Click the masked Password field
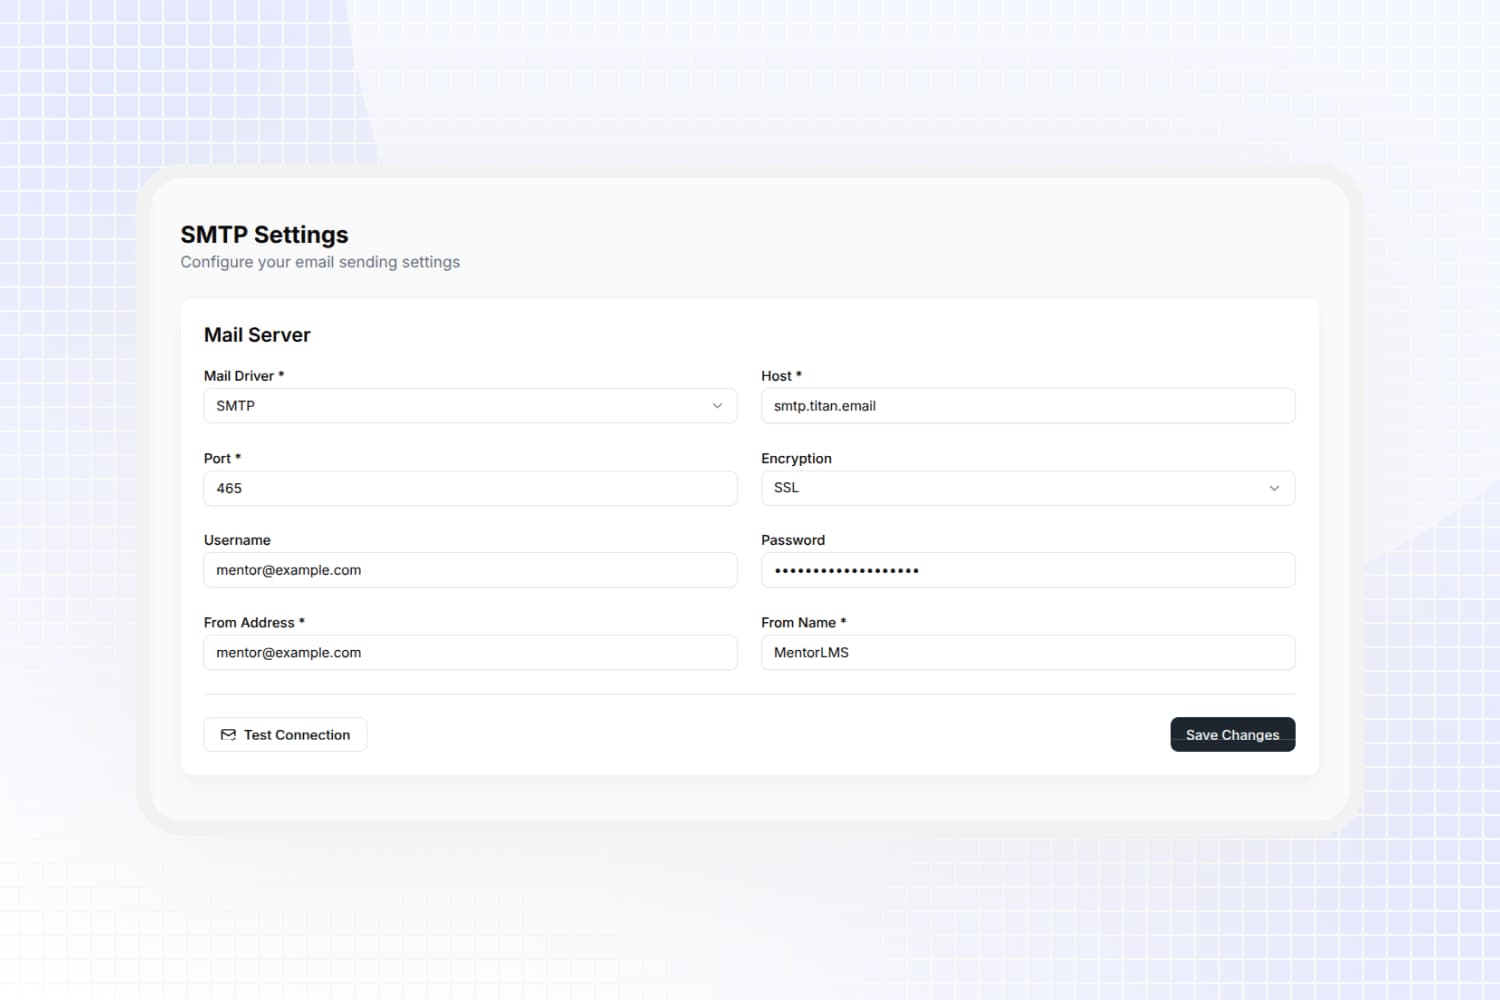Image resolution: width=1500 pixels, height=1000 pixels. (1028, 570)
